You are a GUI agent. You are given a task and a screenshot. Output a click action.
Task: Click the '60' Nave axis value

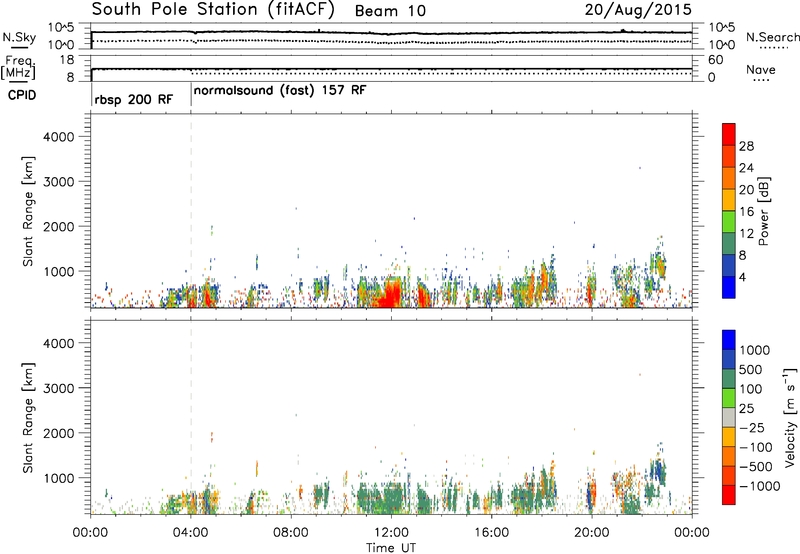716,60
